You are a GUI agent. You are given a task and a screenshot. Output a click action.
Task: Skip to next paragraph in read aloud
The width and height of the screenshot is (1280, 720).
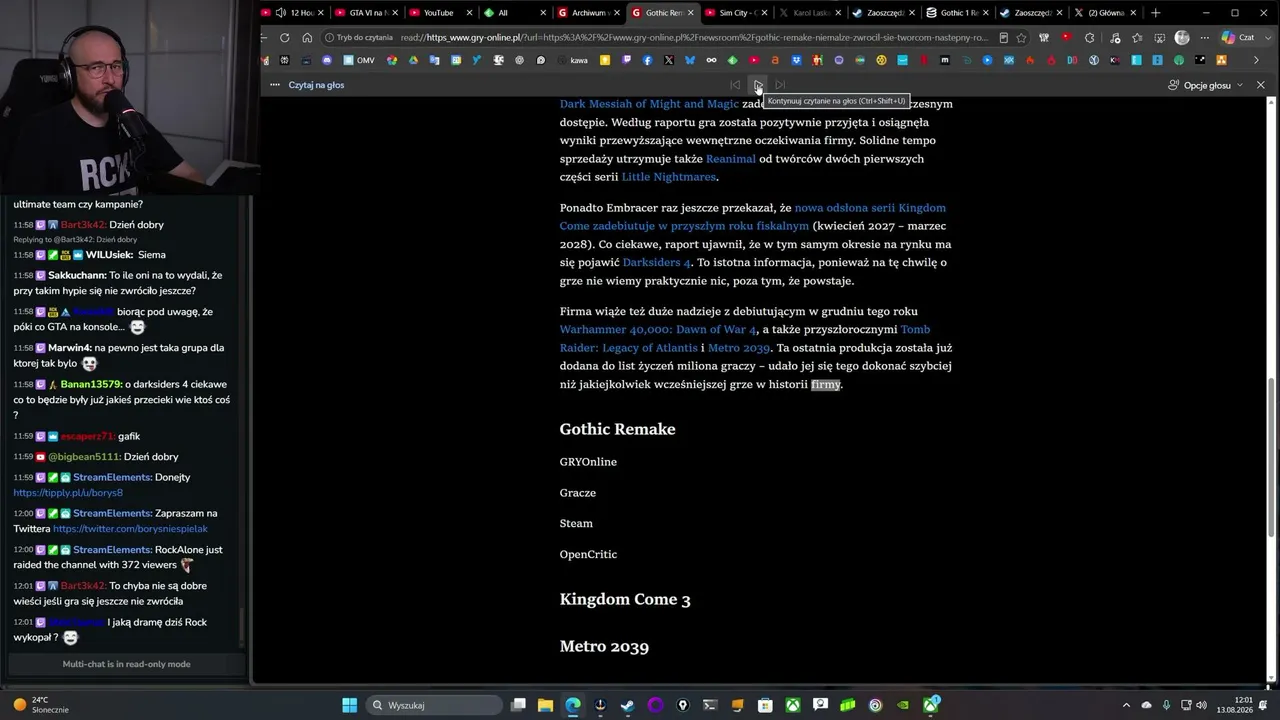point(780,85)
